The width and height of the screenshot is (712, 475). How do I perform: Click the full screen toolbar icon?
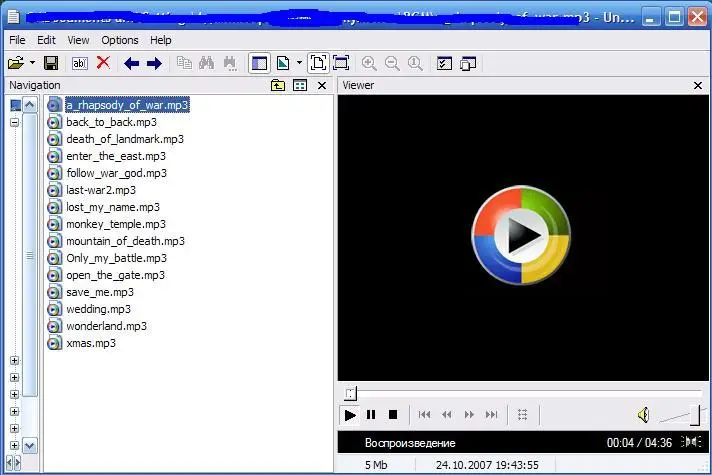pyautogui.click(x=341, y=63)
